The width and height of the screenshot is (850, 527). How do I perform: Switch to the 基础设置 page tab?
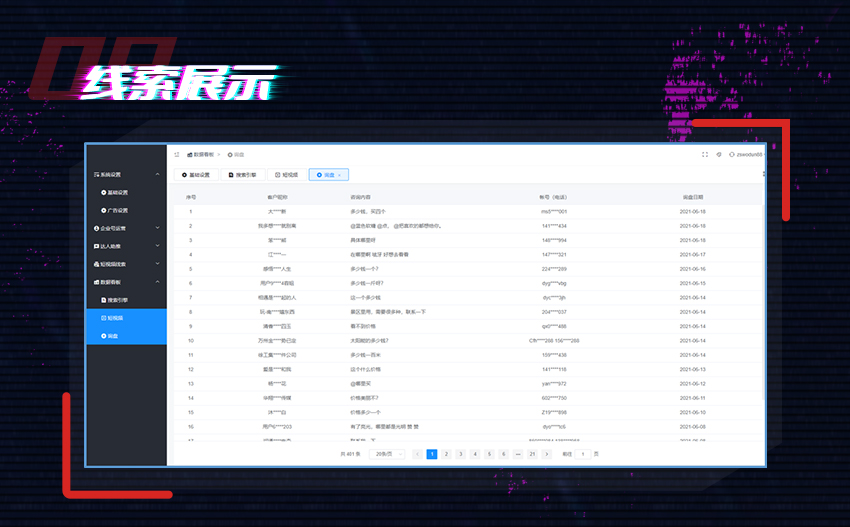(196, 175)
